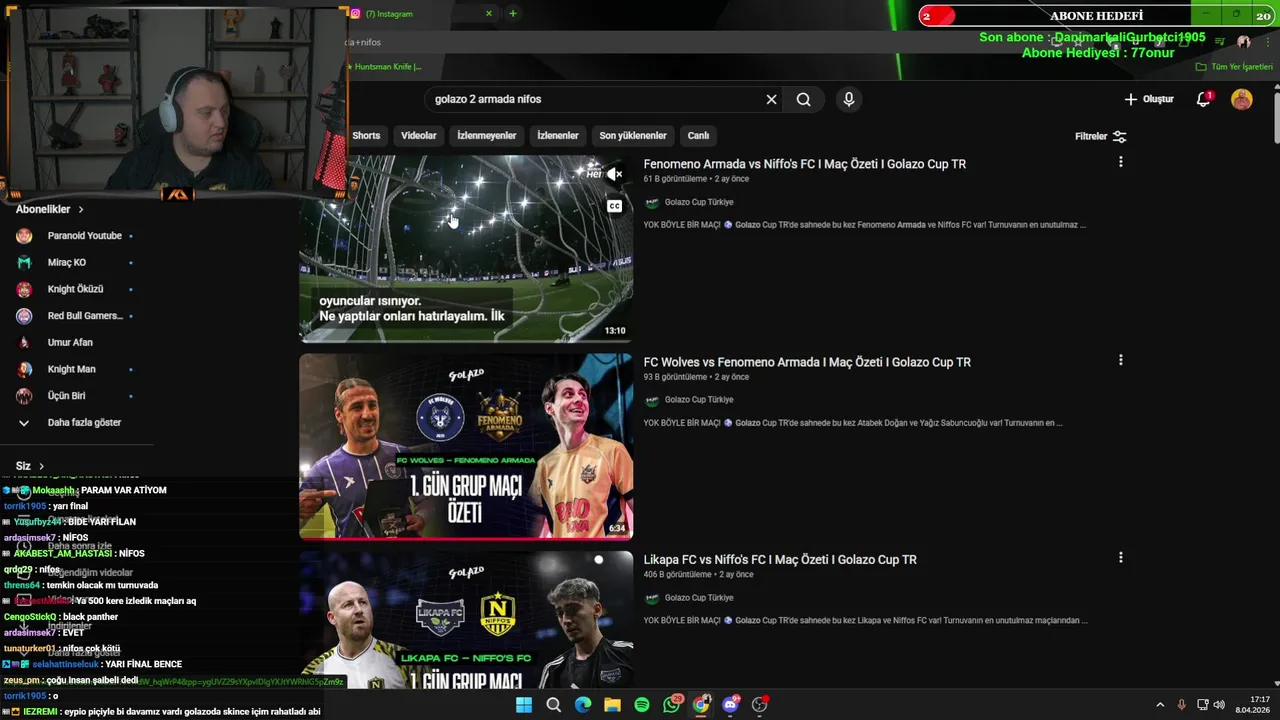This screenshot has height=720, width=1280.
Task: Open the channel name under the FC Wolves vs Fenomeno video
Action: click(699, 400)
